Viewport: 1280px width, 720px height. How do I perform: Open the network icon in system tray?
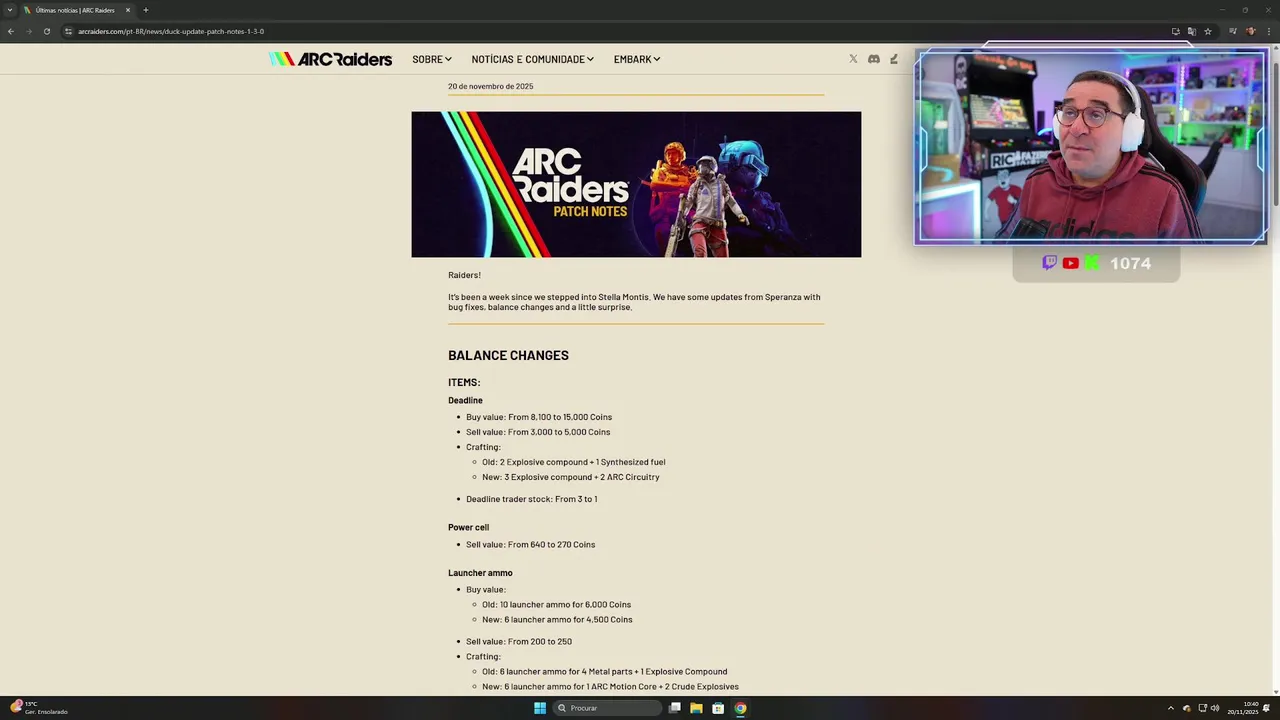1202,708
